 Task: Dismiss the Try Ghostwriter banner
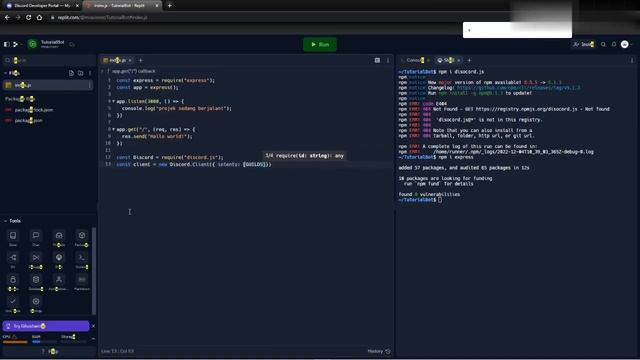93,326
